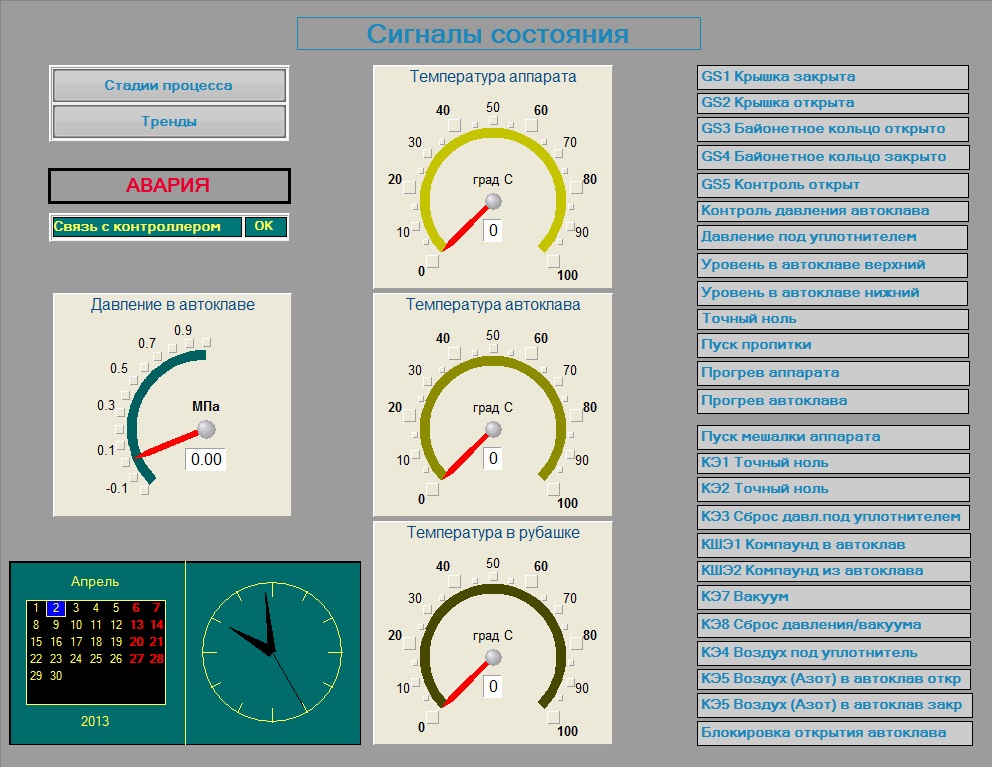This screenshot has height=767, width=992.
Task: Toggle GS3 Байонетное кольцо открыто signal
Action: (x=832, y=129)
